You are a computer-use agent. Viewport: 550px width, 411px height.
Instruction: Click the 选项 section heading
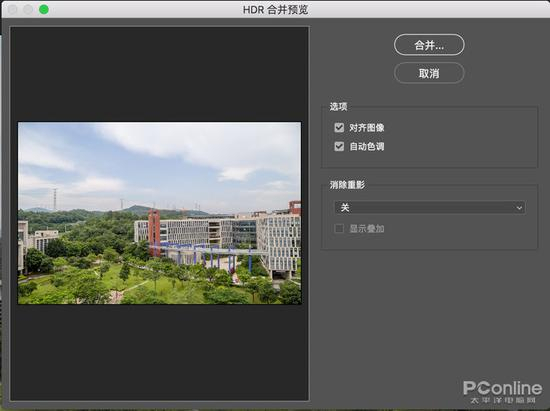coord(338,107)
